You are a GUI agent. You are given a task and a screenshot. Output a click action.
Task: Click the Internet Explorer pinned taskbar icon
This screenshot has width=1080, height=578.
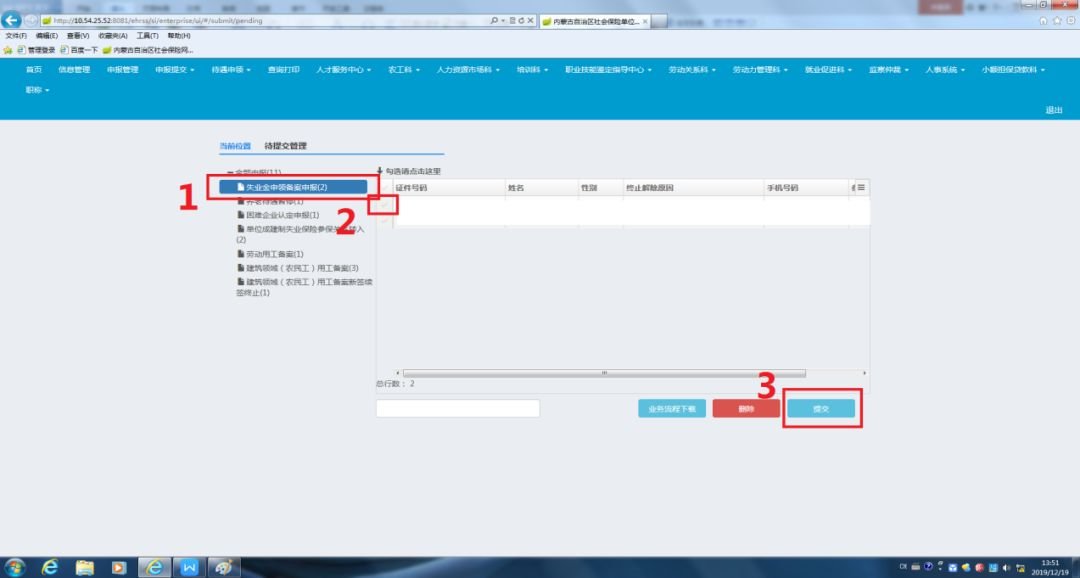50,567
